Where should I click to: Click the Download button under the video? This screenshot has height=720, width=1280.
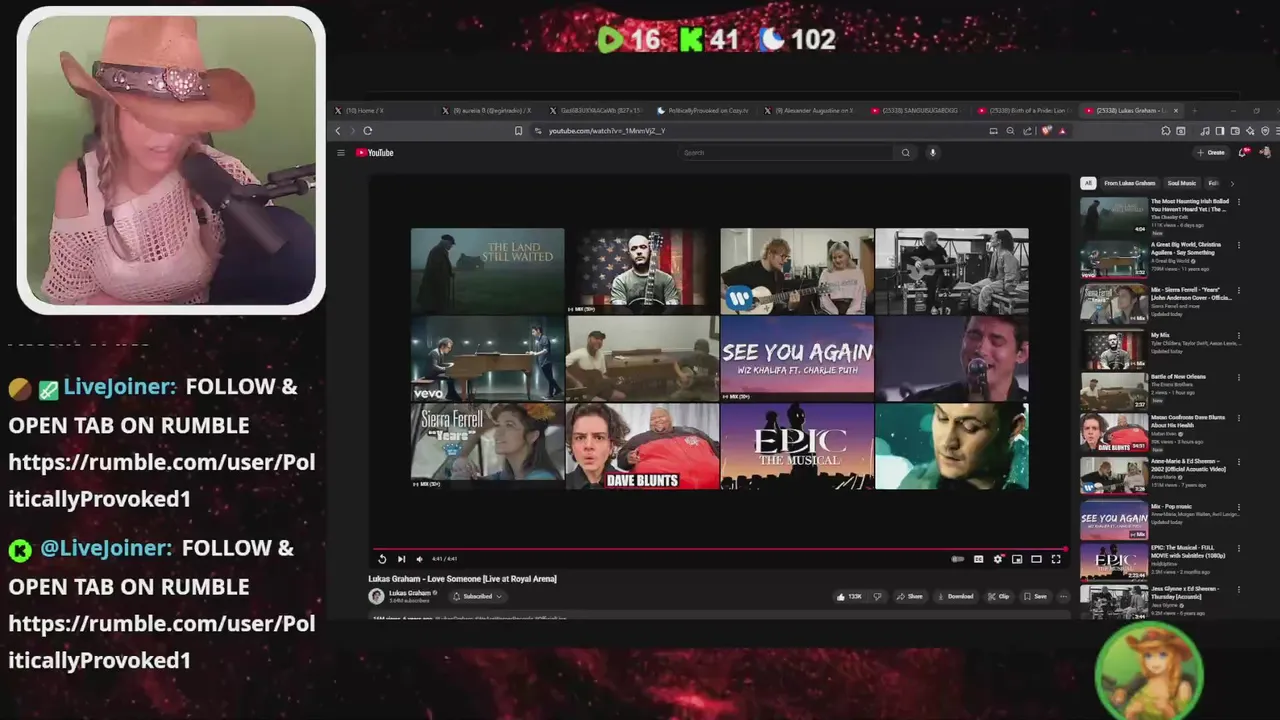click(954, 596)
